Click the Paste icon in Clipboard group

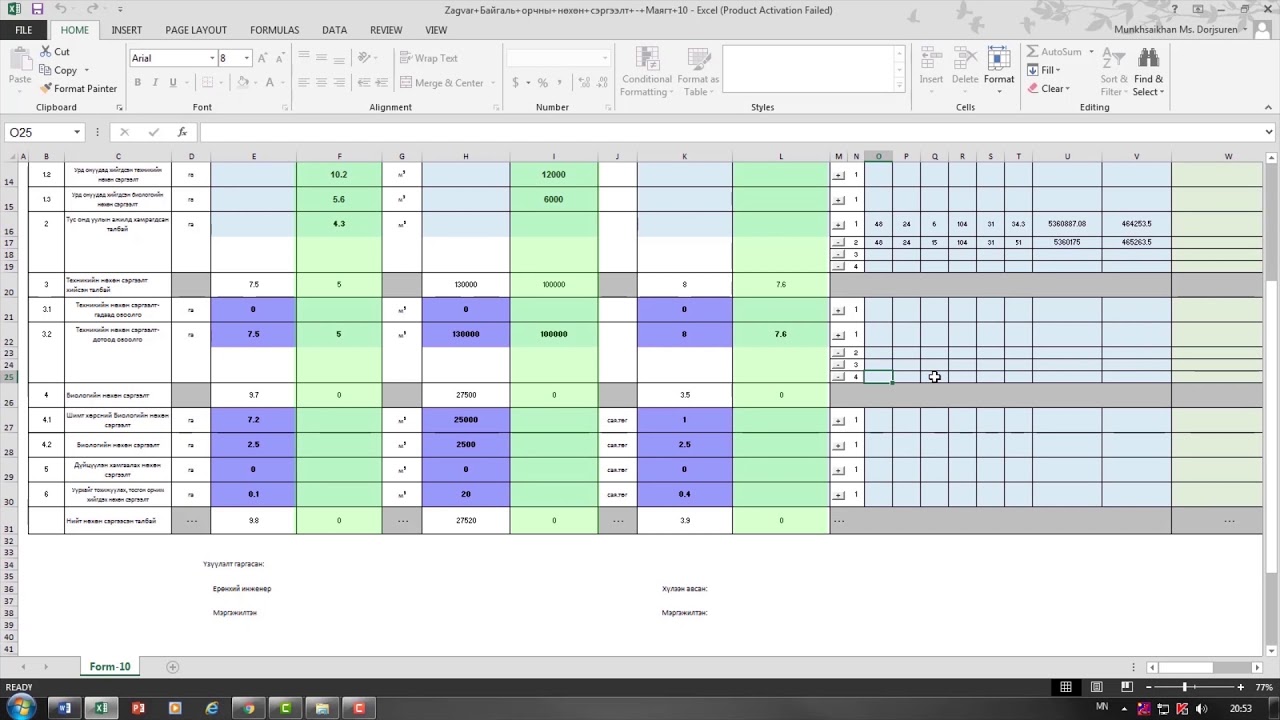[19, 60]
